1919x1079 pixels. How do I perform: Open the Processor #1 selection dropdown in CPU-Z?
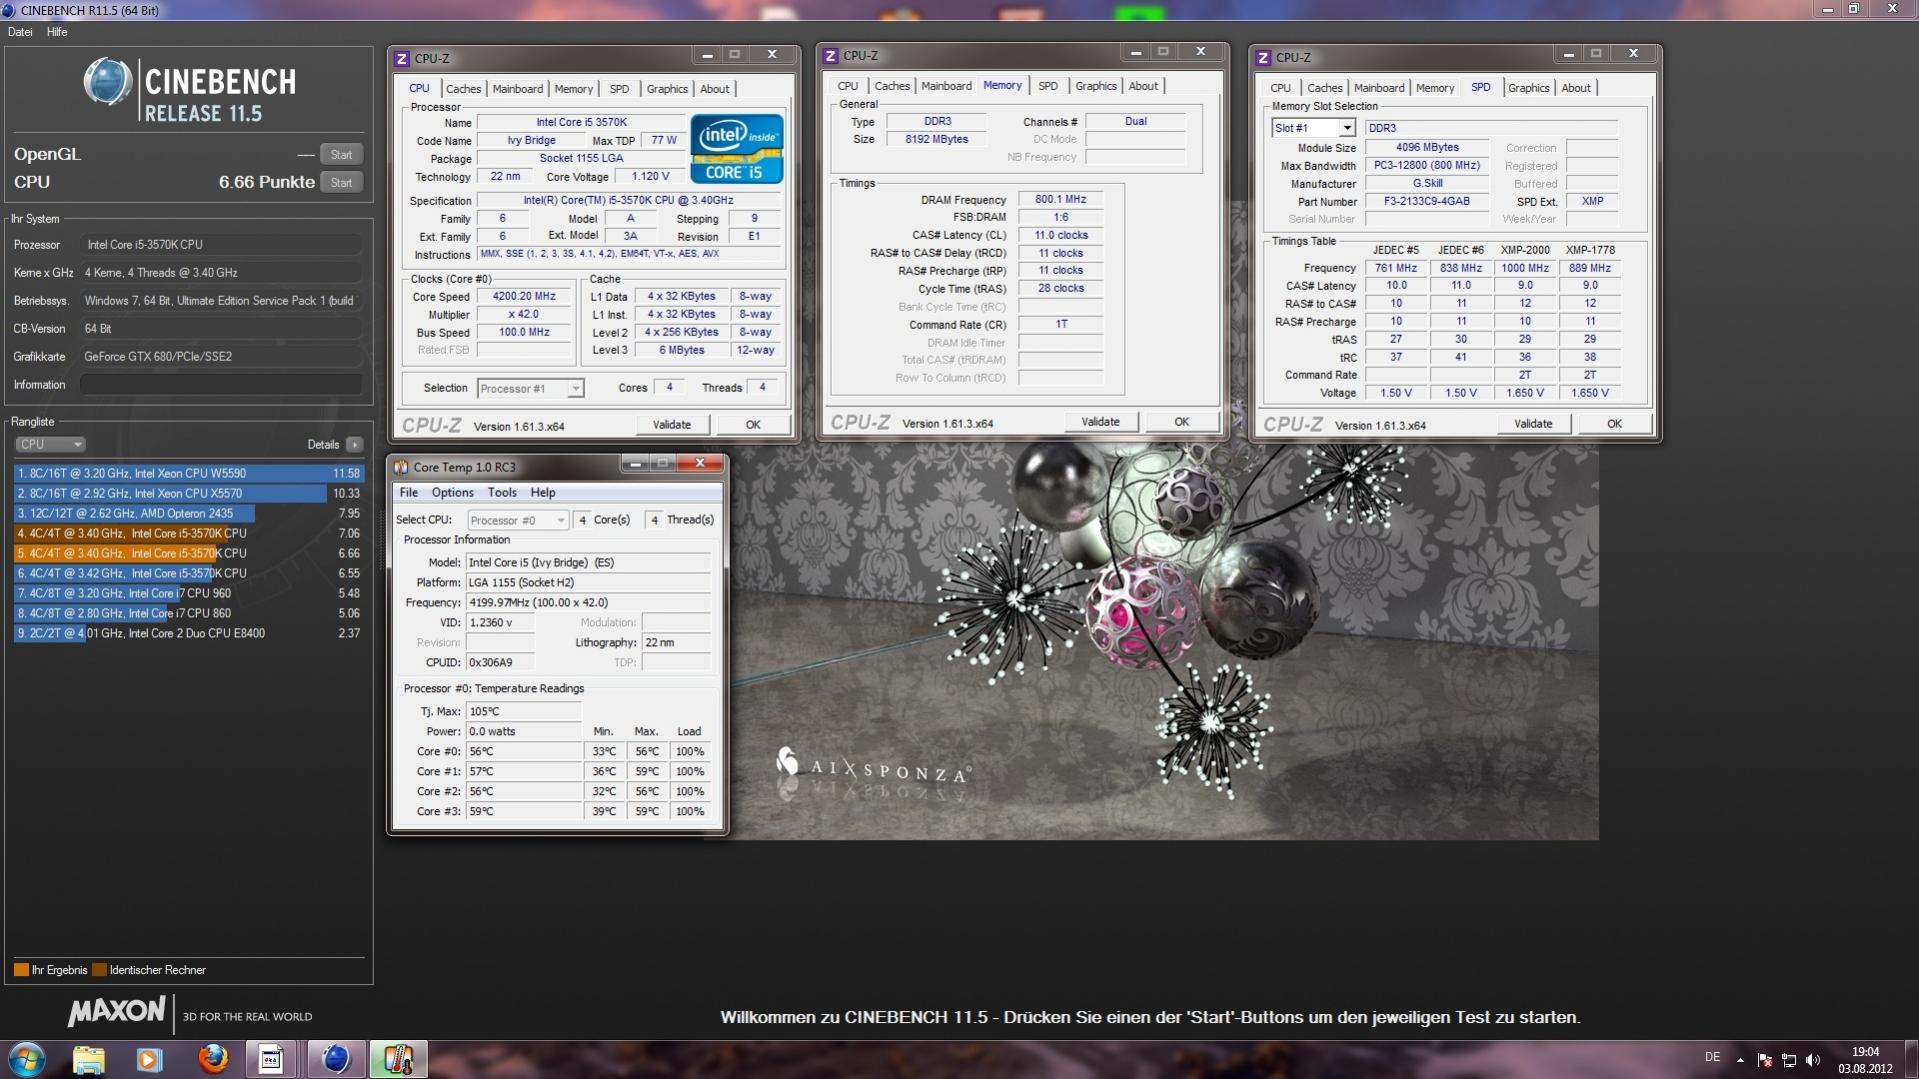(531, 388)
